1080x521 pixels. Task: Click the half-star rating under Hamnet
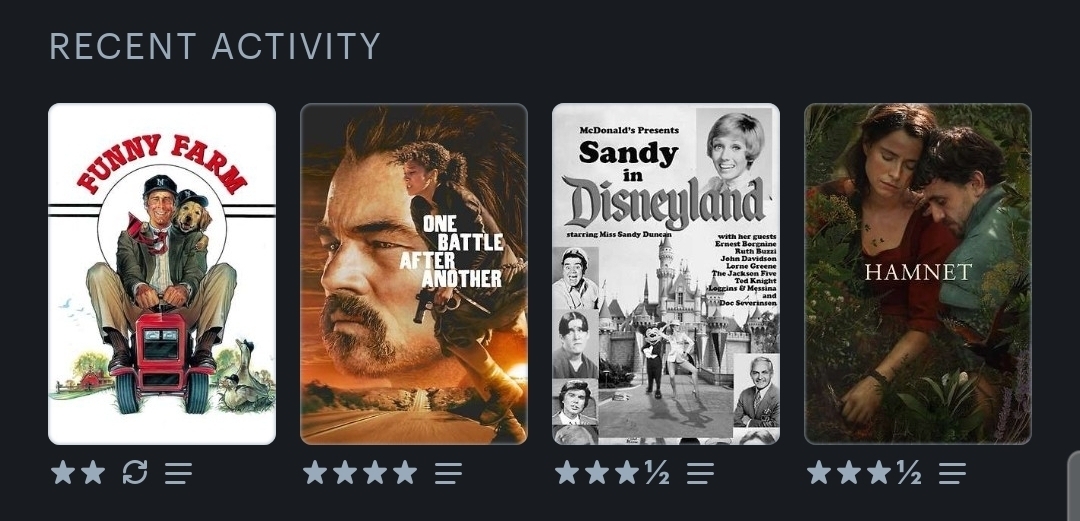(x=909, y=473)
